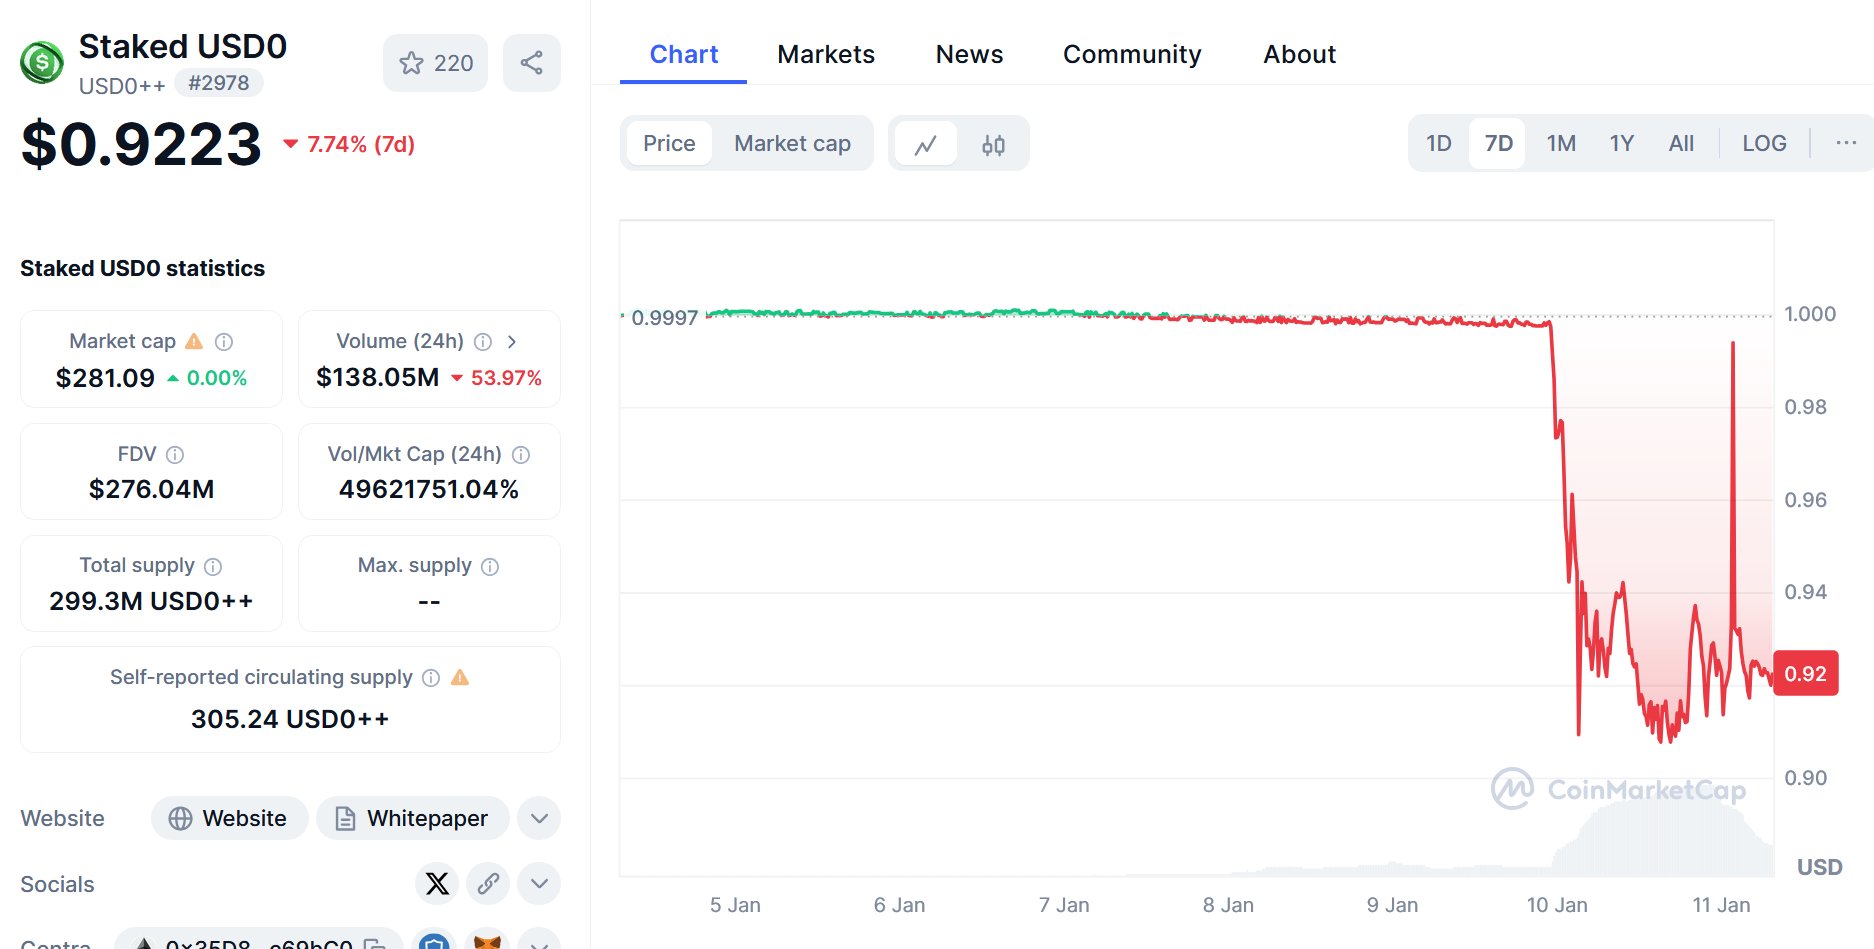The width and height of the screenshot is (1874, 949).
Task: Add Staked USD0 to watchlist with star button
Action: 435,63
